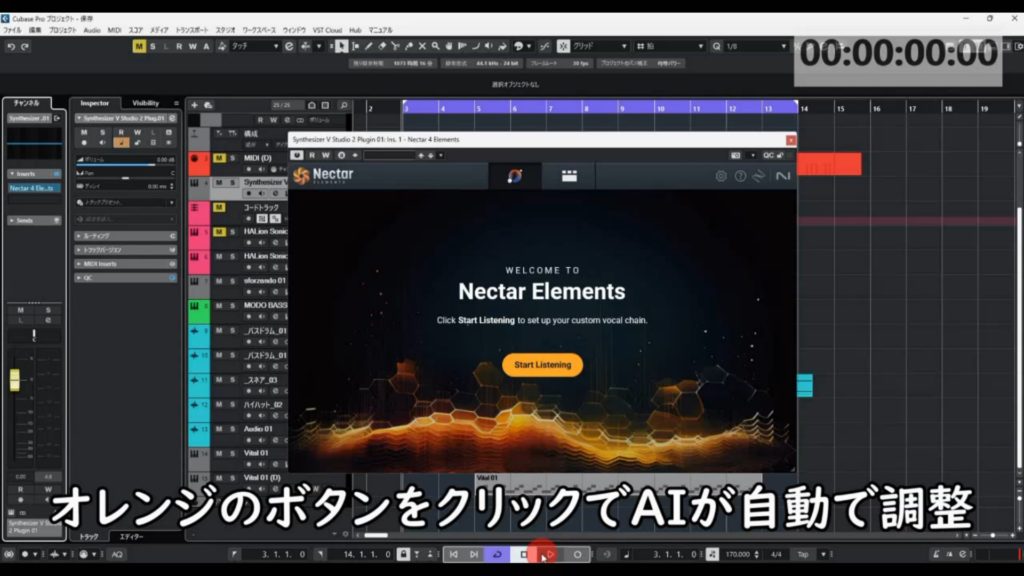Click the Add Track plus icon
1024x576 pixels.
click(x=194, y=104)
